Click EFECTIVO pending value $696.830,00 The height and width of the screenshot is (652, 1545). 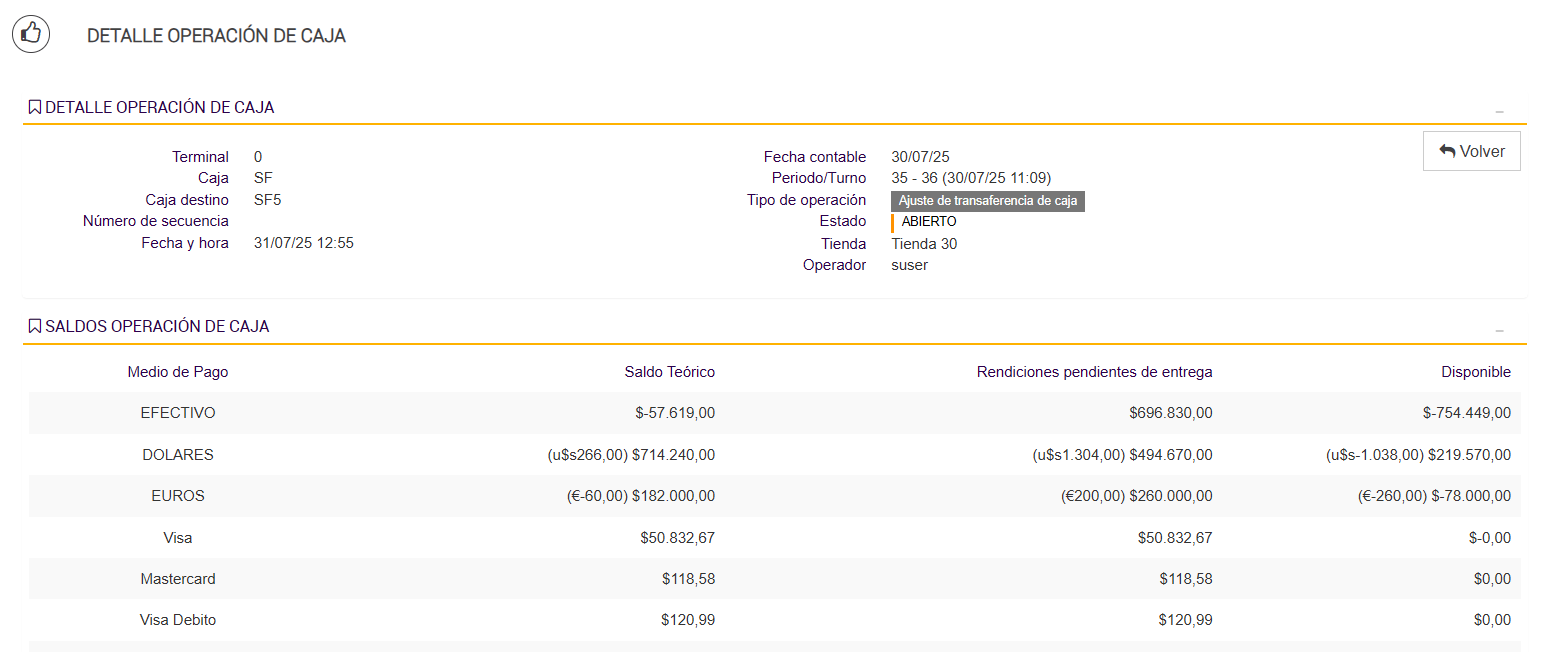click(1171, 413)
